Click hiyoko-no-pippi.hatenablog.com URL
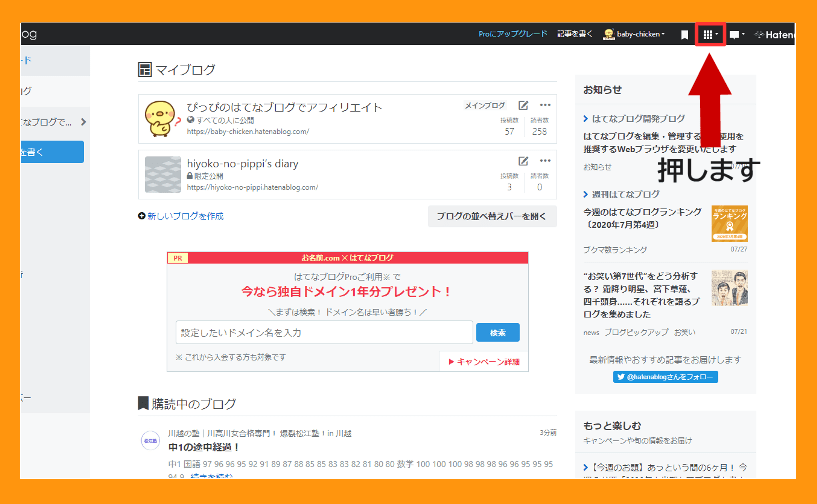 252,187
